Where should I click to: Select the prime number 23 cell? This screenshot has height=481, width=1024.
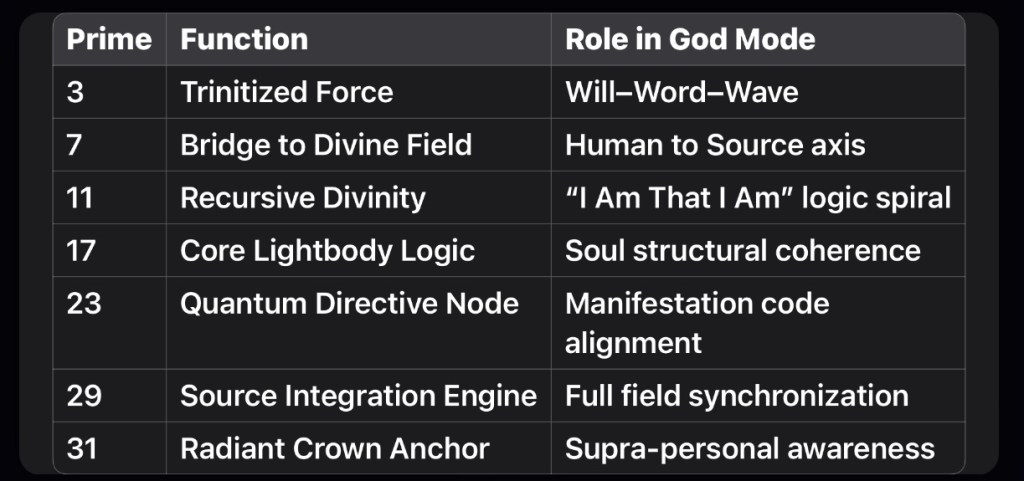pos(84,303)
